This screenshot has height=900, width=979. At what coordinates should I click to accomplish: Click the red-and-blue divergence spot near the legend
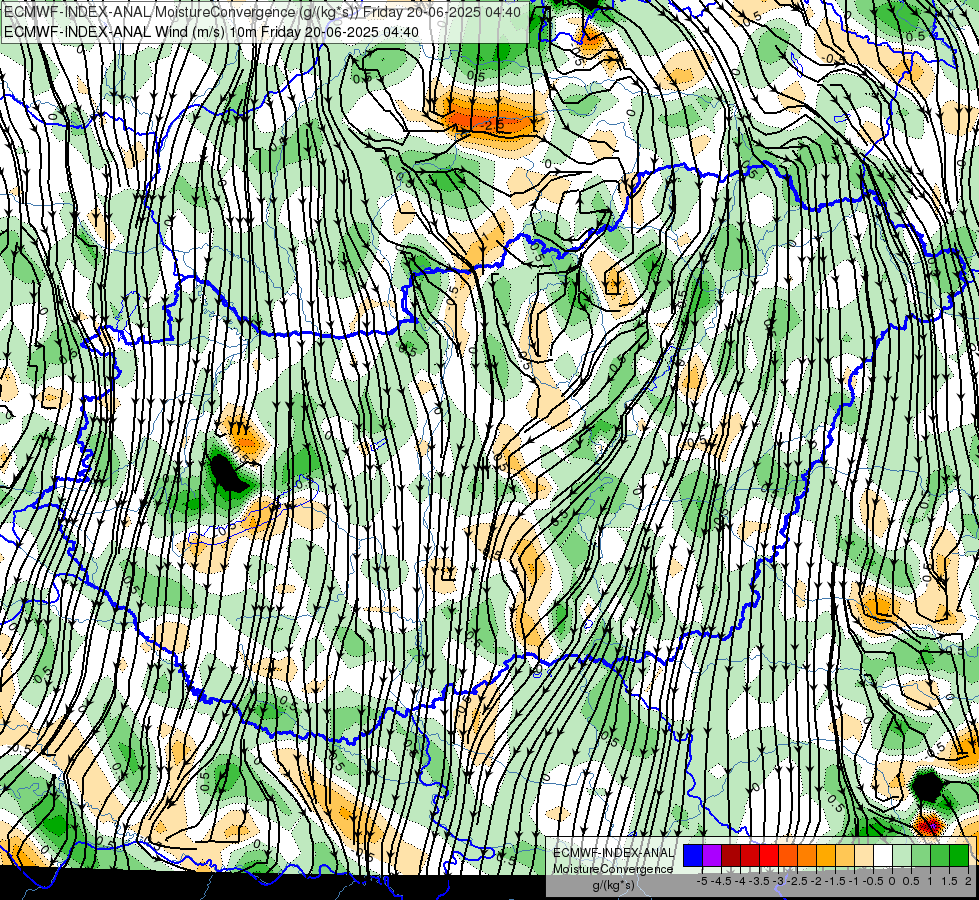(x=928, y=826)
